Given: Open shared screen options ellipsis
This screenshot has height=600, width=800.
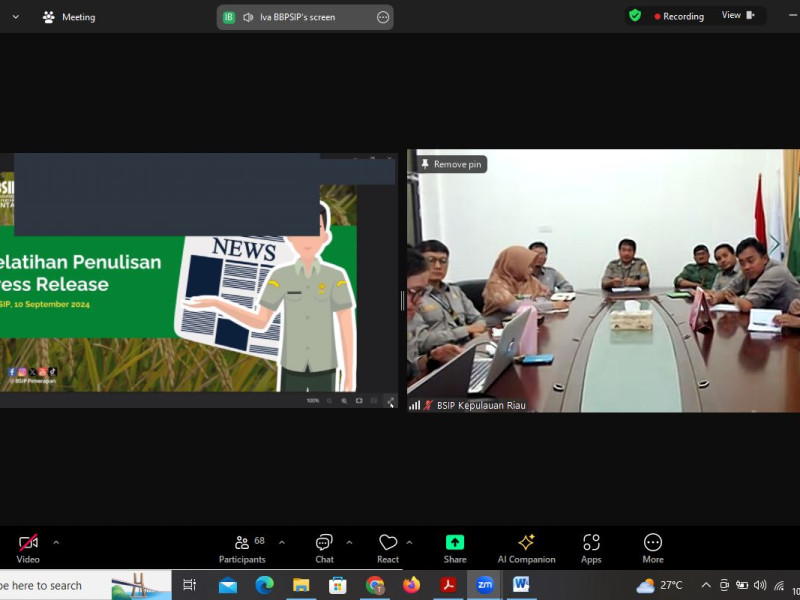Looking at the screenshot, I should (x=383, y=17).
